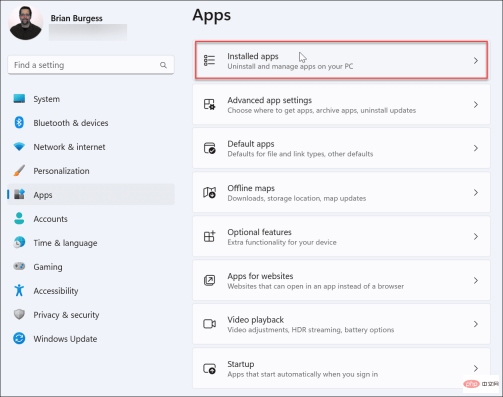
Task: Click the Personalization paintbrush icon
Action: (19, 171)
